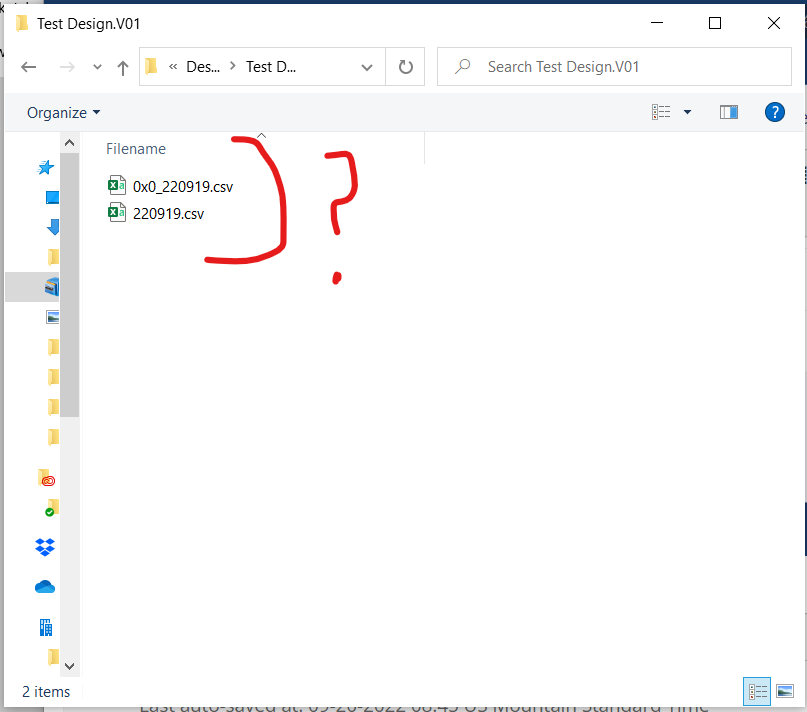The height and width of the screenshot is (712, 807).
Task: Go back with the Back arrow
Action: pos(29,67)
